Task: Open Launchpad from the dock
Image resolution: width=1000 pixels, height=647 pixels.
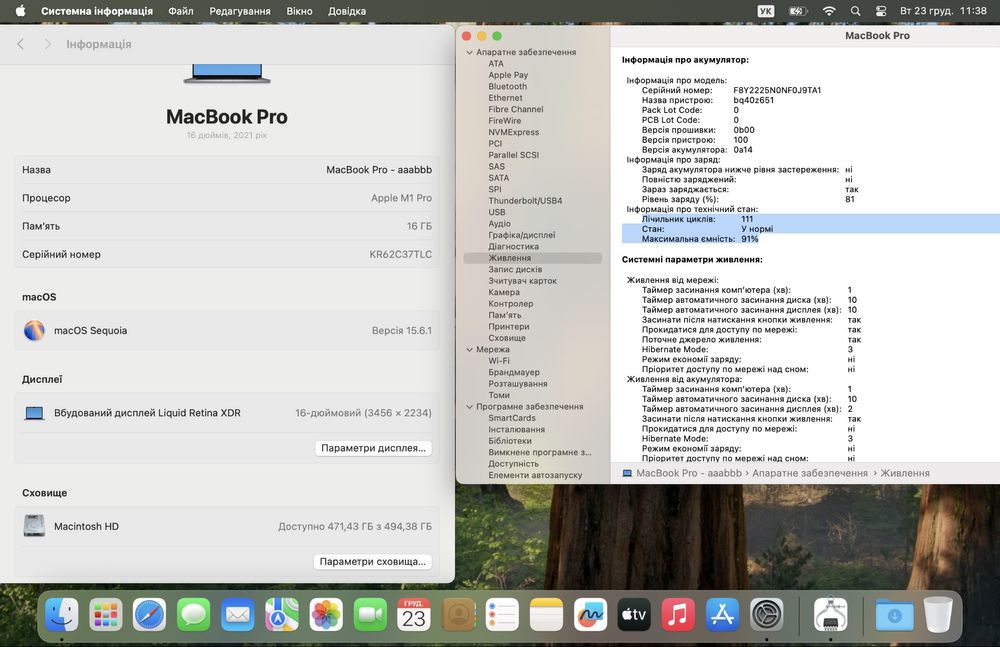Action: pyautogui.click(x=106, y=614)
